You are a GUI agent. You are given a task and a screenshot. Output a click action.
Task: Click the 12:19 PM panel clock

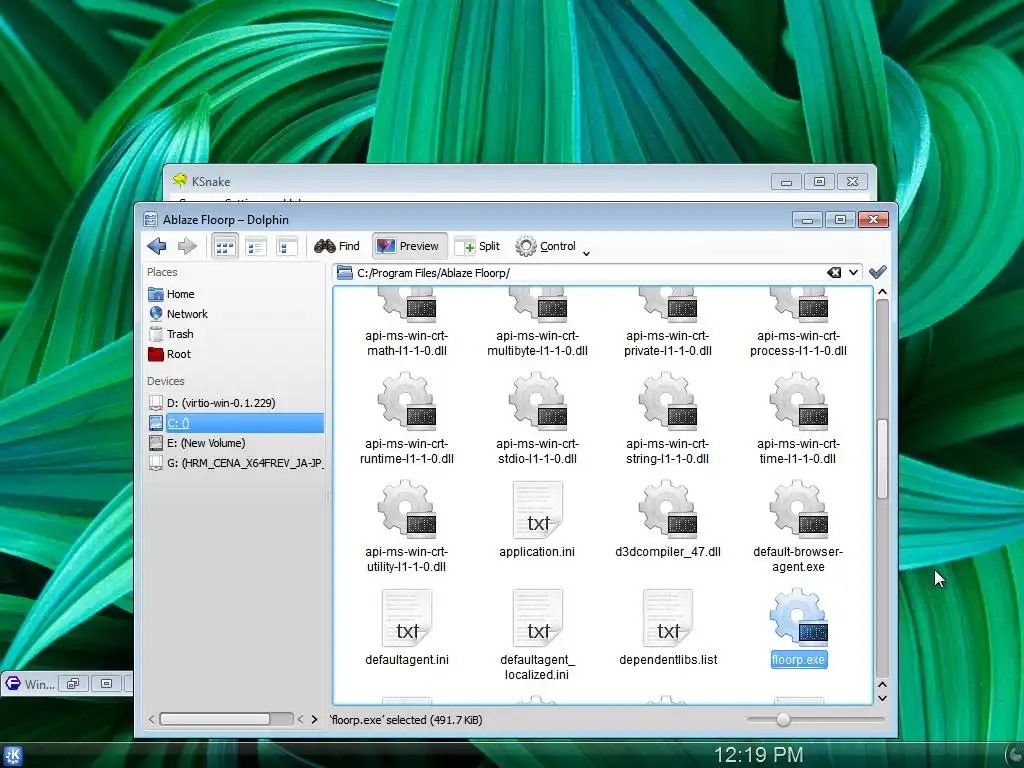point(758,755)
